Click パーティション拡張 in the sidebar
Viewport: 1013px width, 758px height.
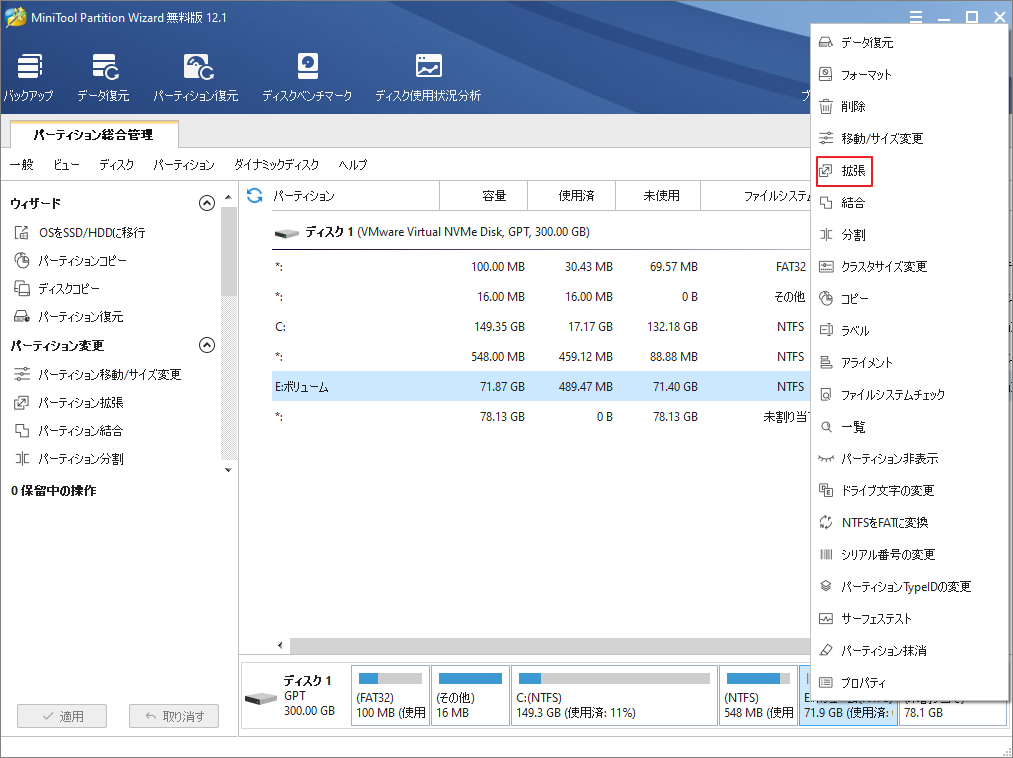(x=68, y=403)
